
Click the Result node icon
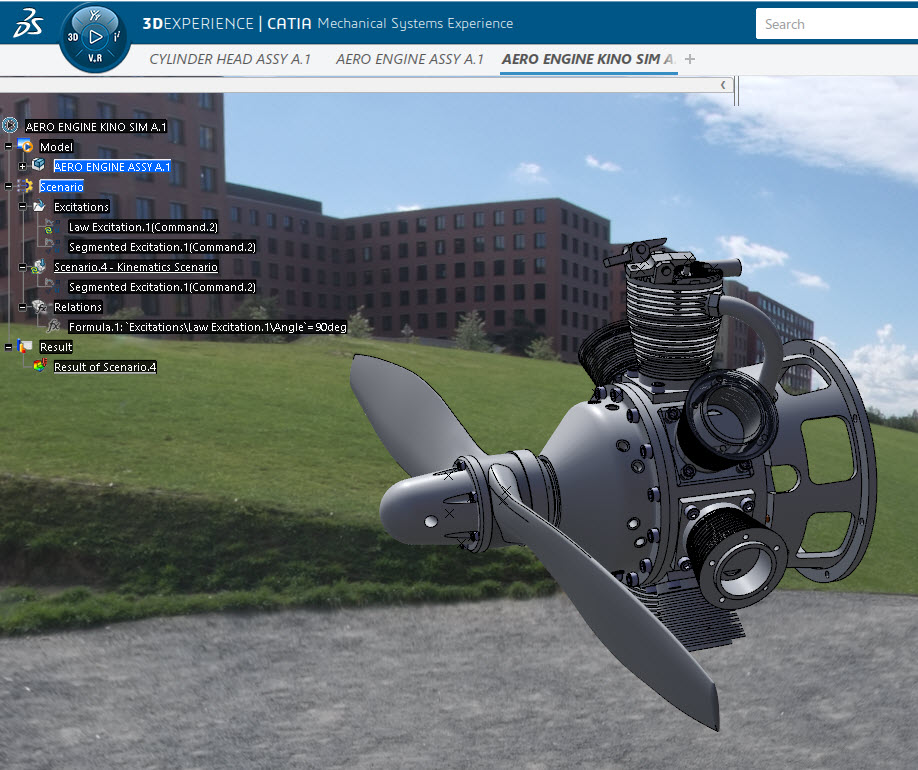[x=25, y=346]
